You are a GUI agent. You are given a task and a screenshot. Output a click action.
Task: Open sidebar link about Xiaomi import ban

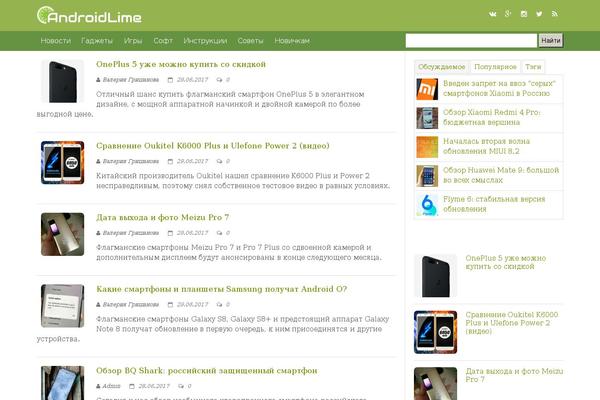(x=499, y=88)
